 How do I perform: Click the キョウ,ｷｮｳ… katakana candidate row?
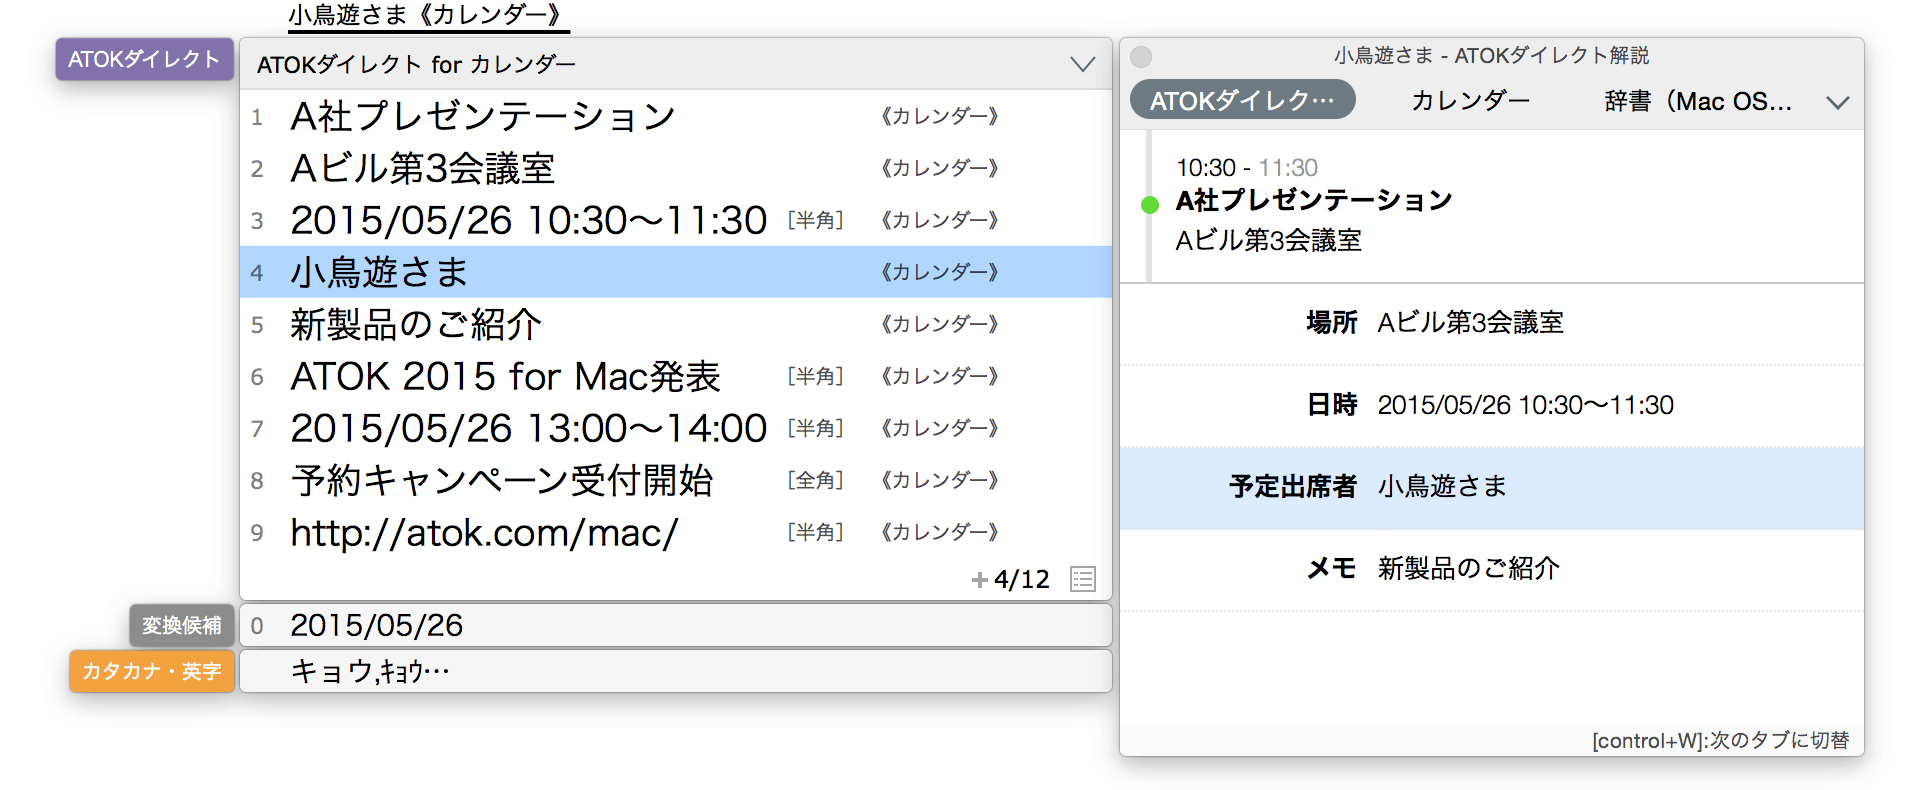[x=676, y=671]
